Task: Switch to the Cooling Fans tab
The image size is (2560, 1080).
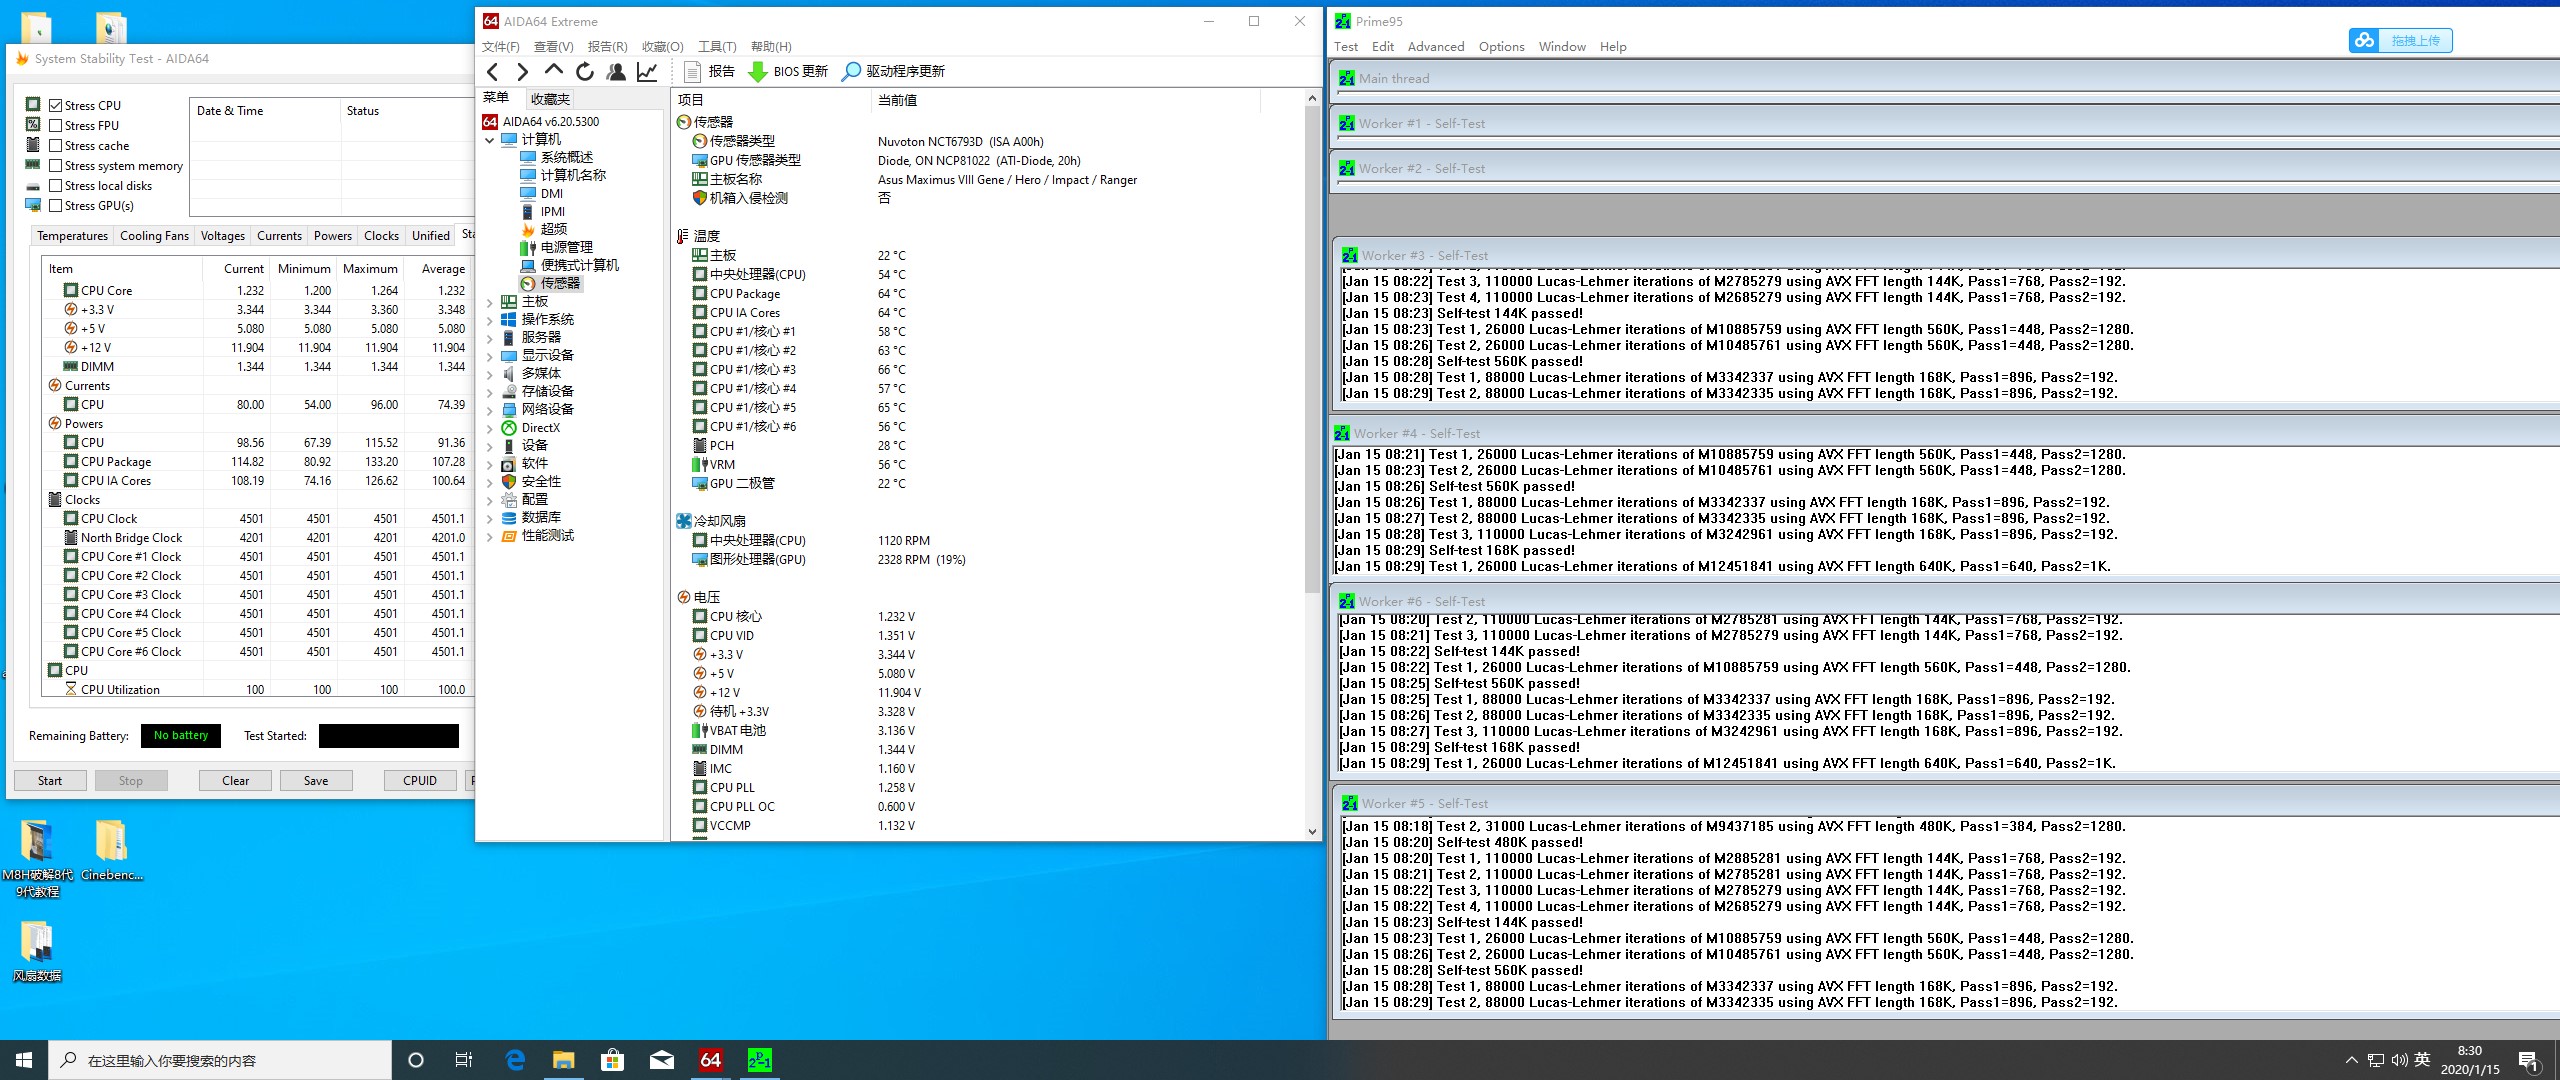Action: point(154,236)
